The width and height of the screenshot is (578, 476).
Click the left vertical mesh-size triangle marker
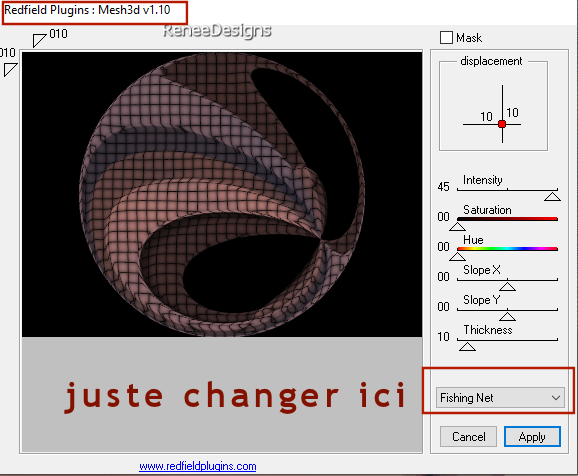pyautogui.click(x=10, y=69)
